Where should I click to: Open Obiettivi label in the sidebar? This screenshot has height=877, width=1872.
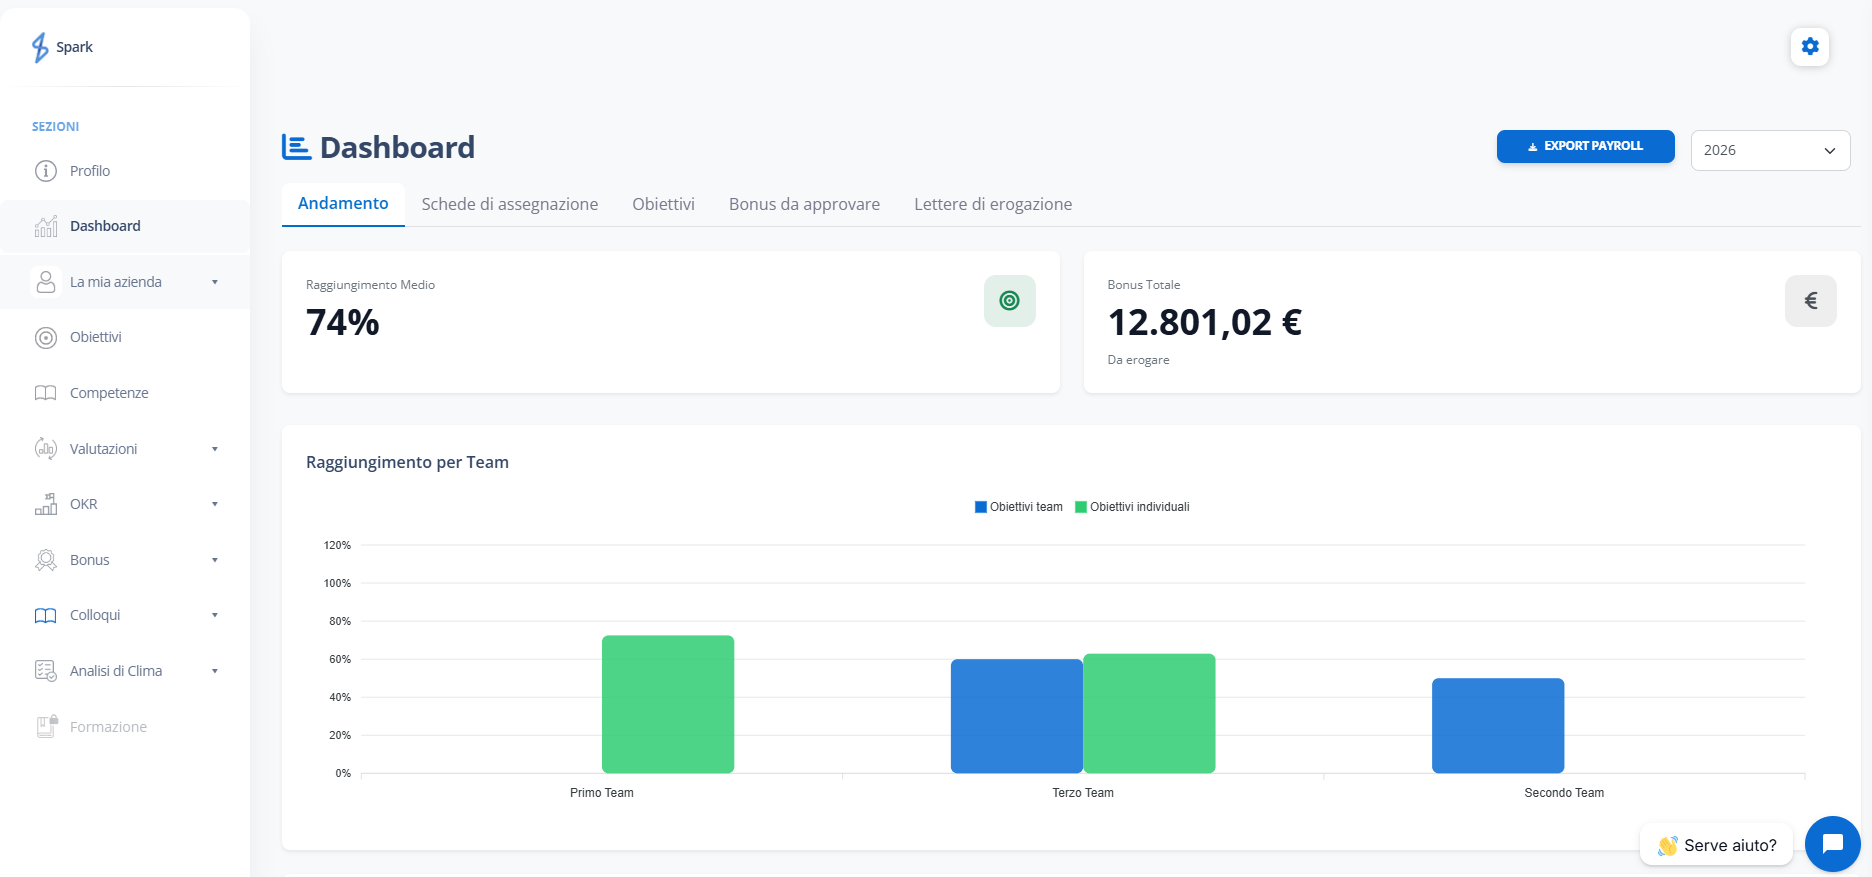click(x=96, y=337)
